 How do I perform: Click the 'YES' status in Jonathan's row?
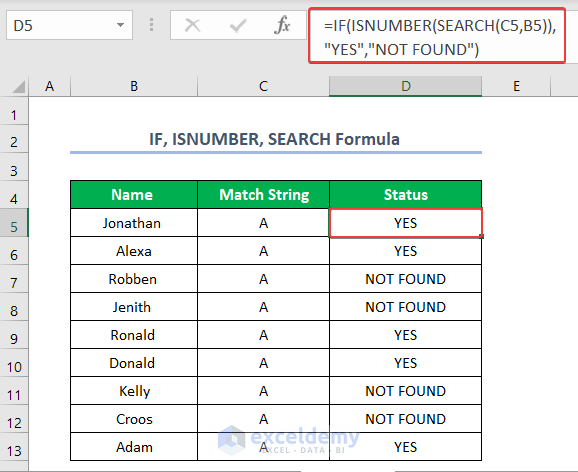coord(405,223)
